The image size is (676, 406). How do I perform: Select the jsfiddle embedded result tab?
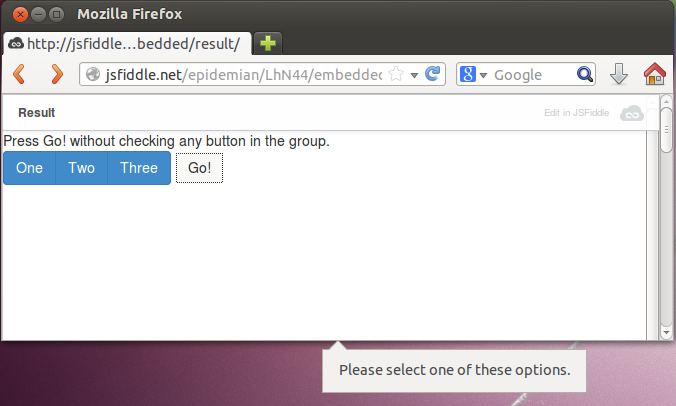pyautogui.click(x=127, y=44)
